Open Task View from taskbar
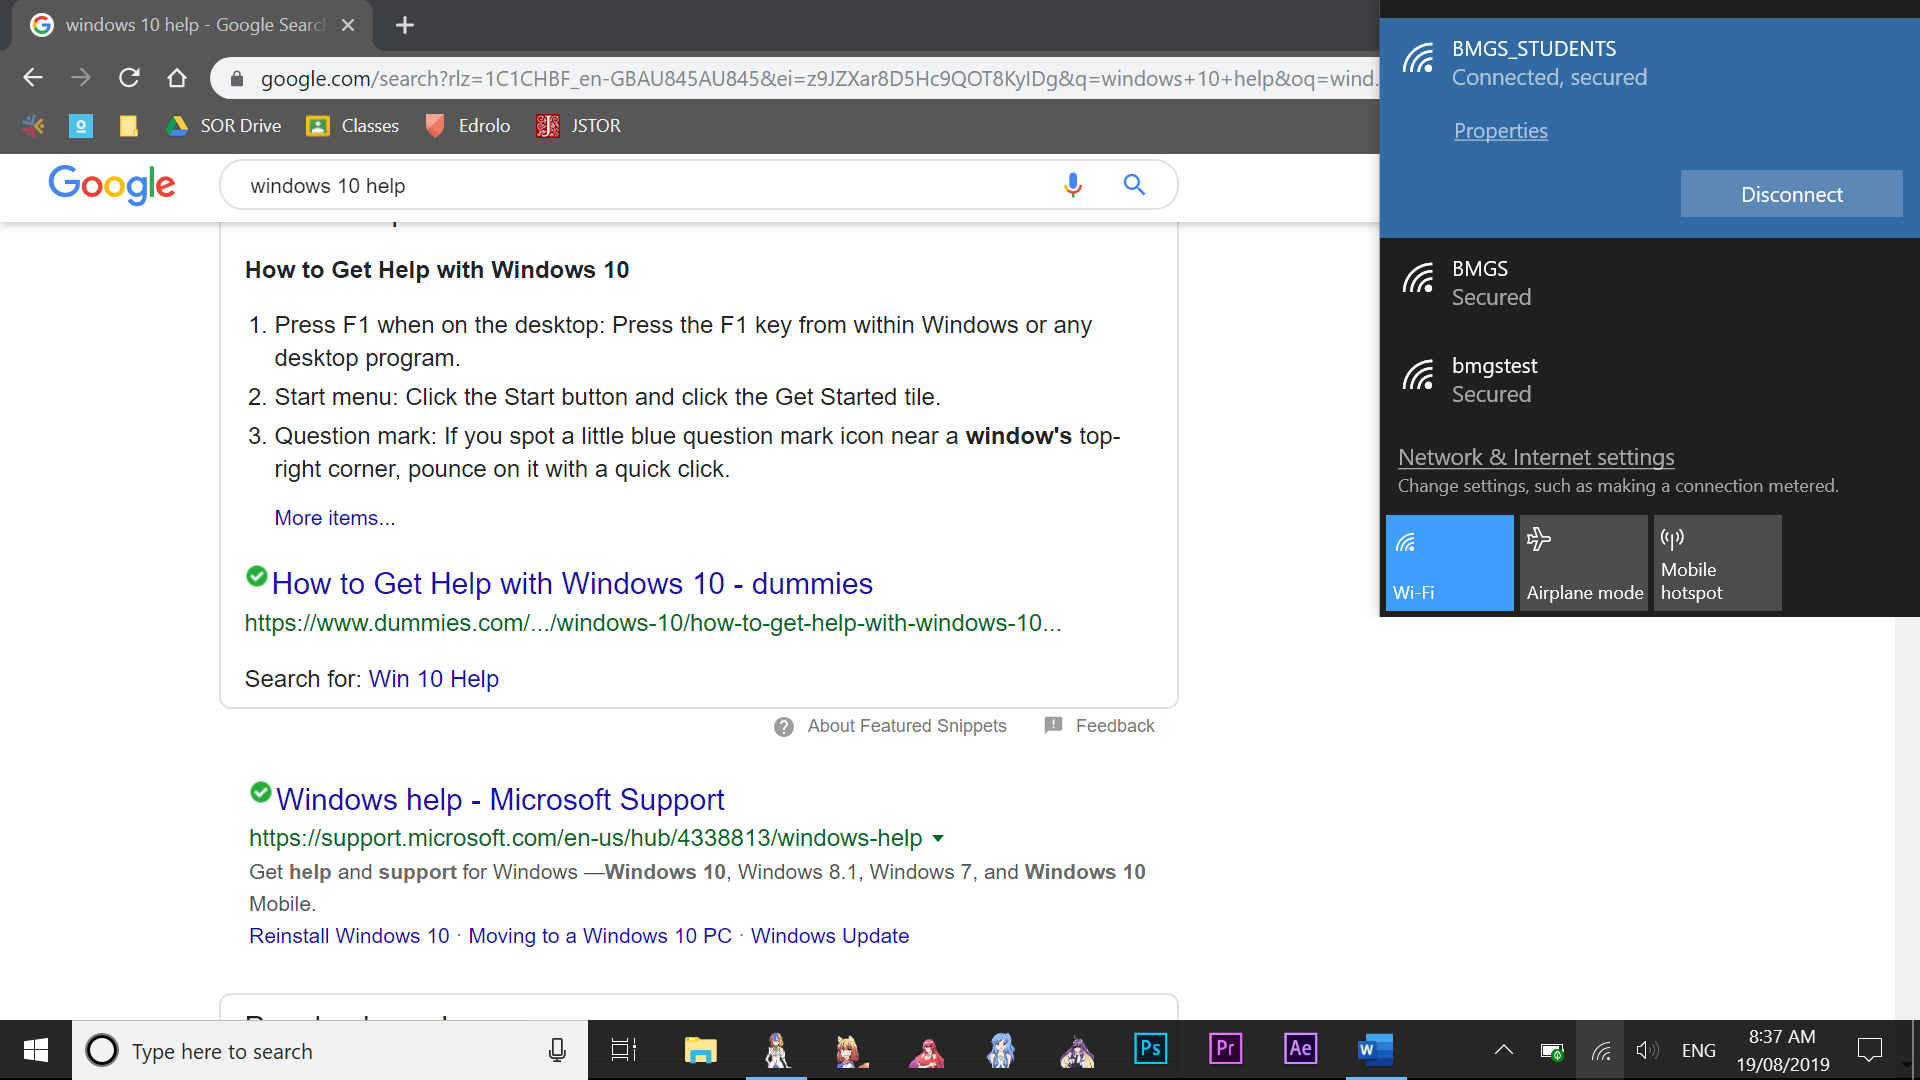 (x=624, y=1050)
